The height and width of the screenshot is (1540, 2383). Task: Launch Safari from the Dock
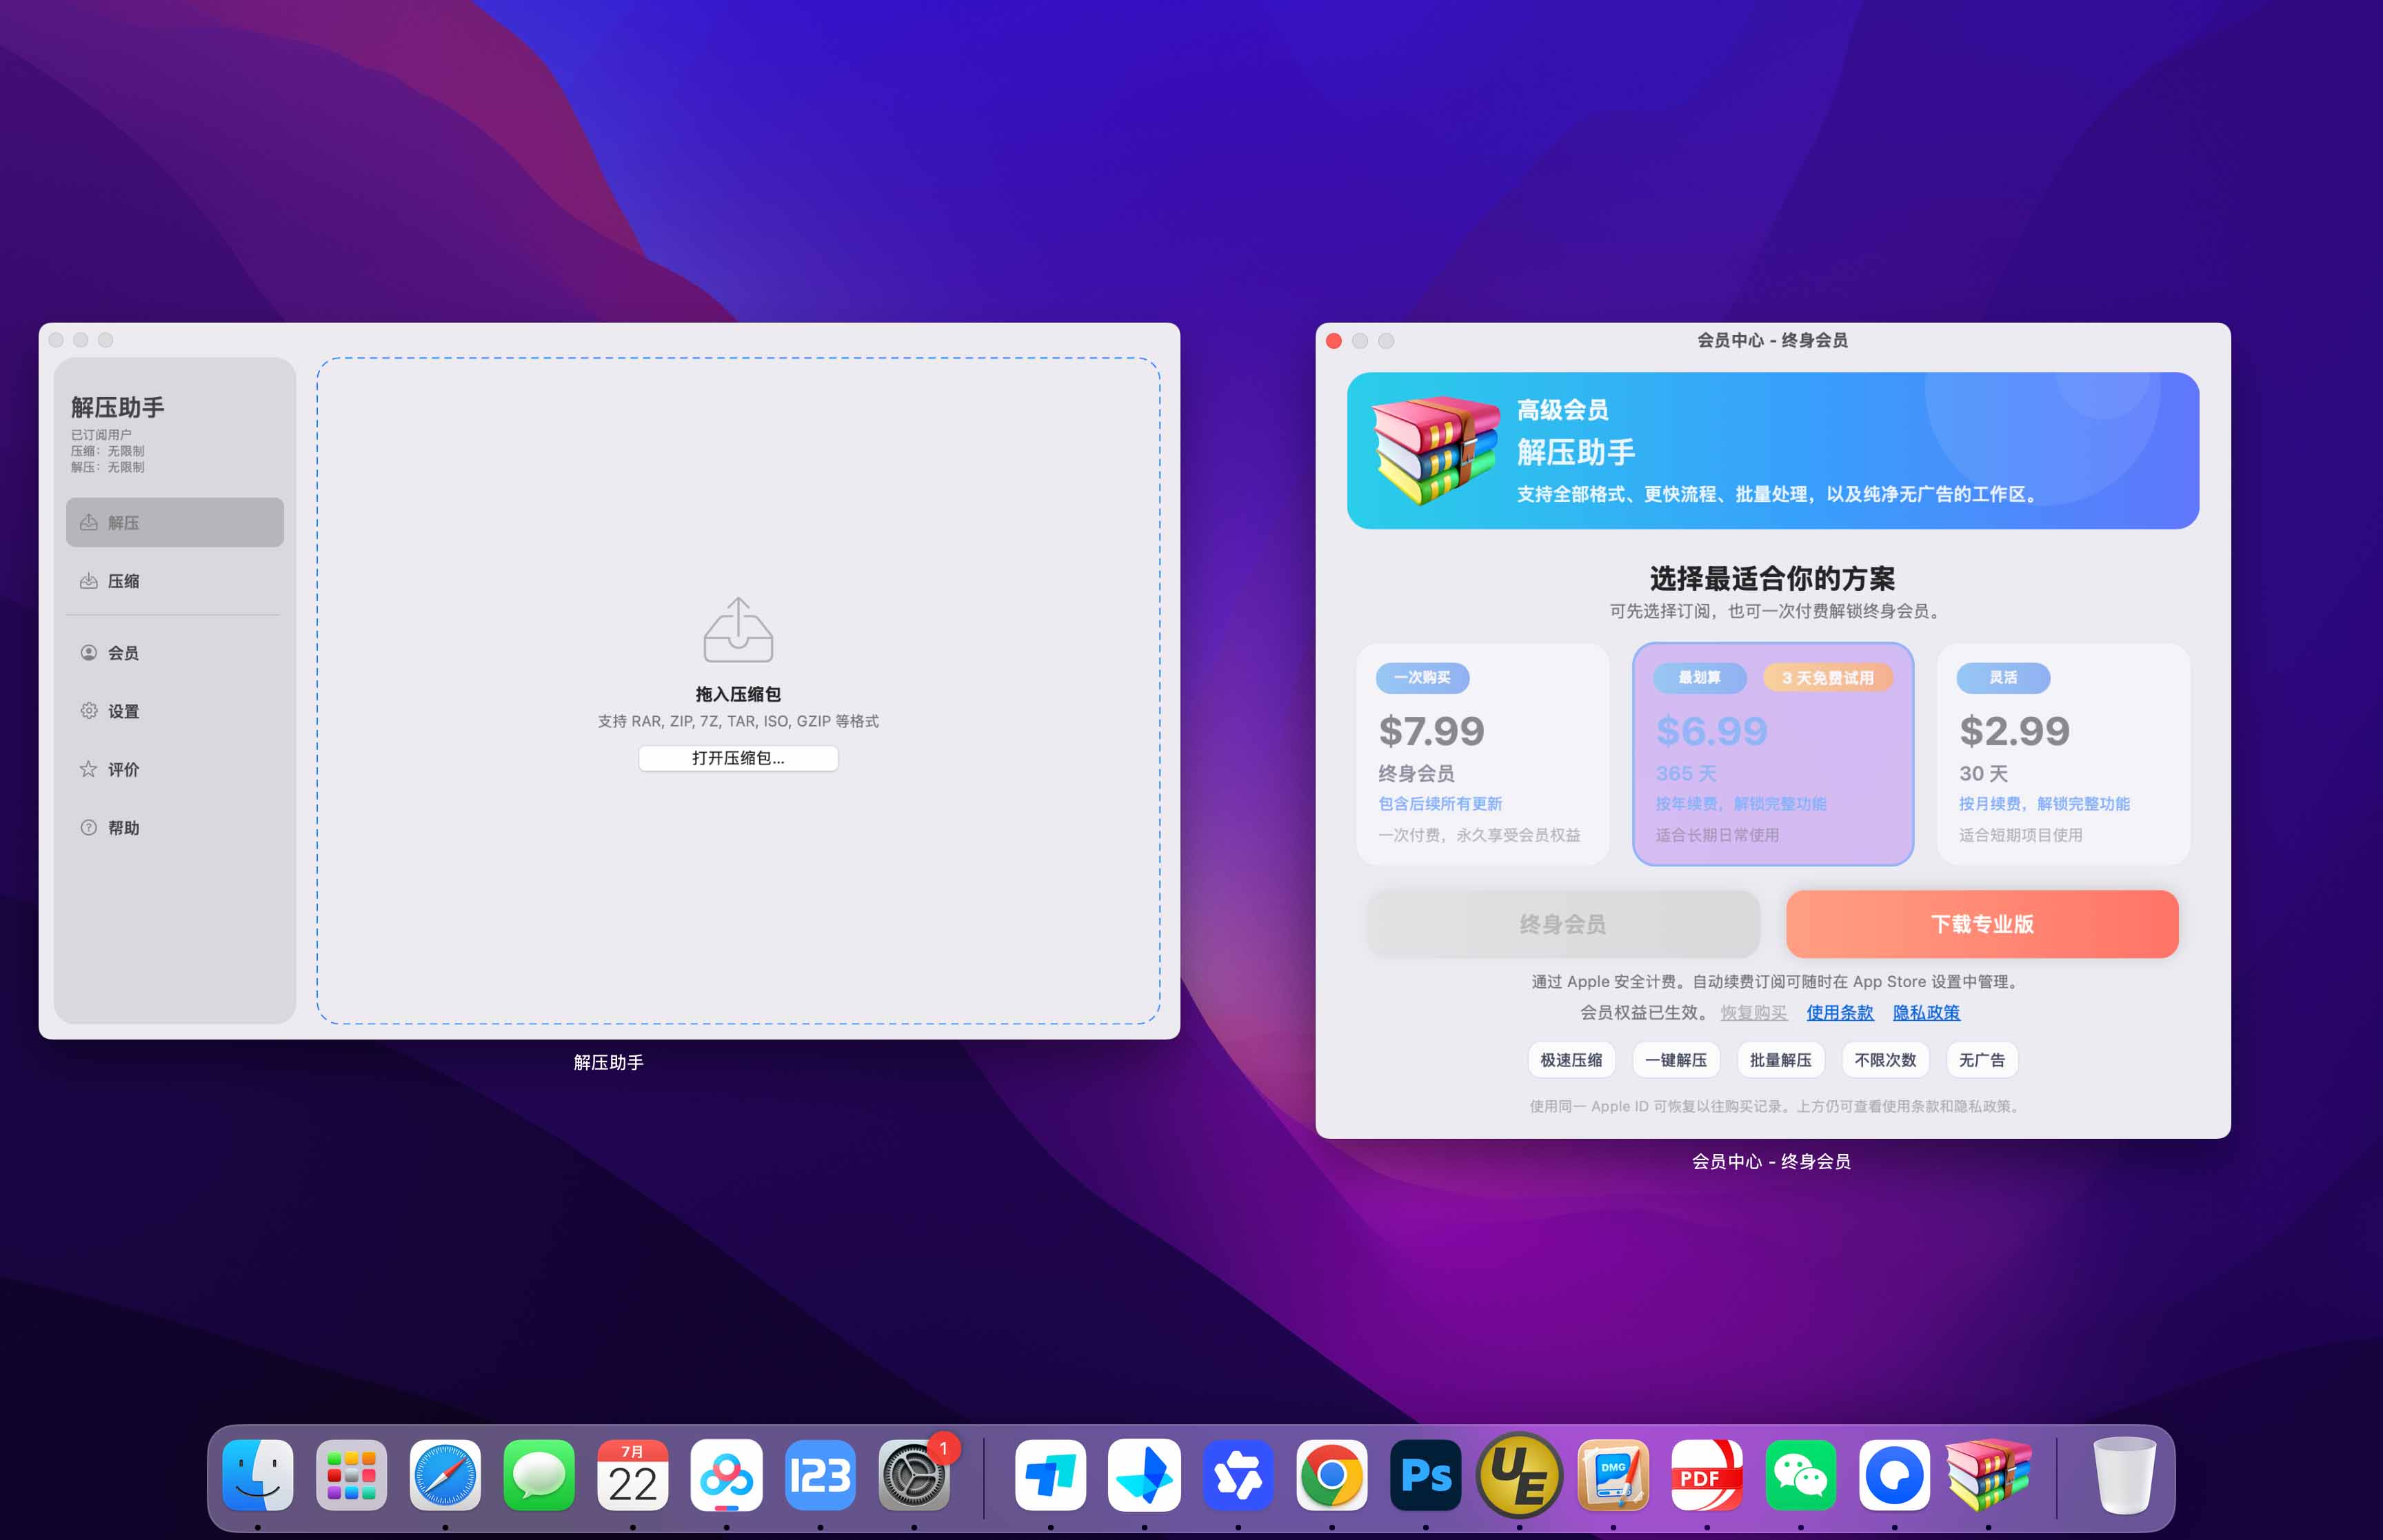445,1475
